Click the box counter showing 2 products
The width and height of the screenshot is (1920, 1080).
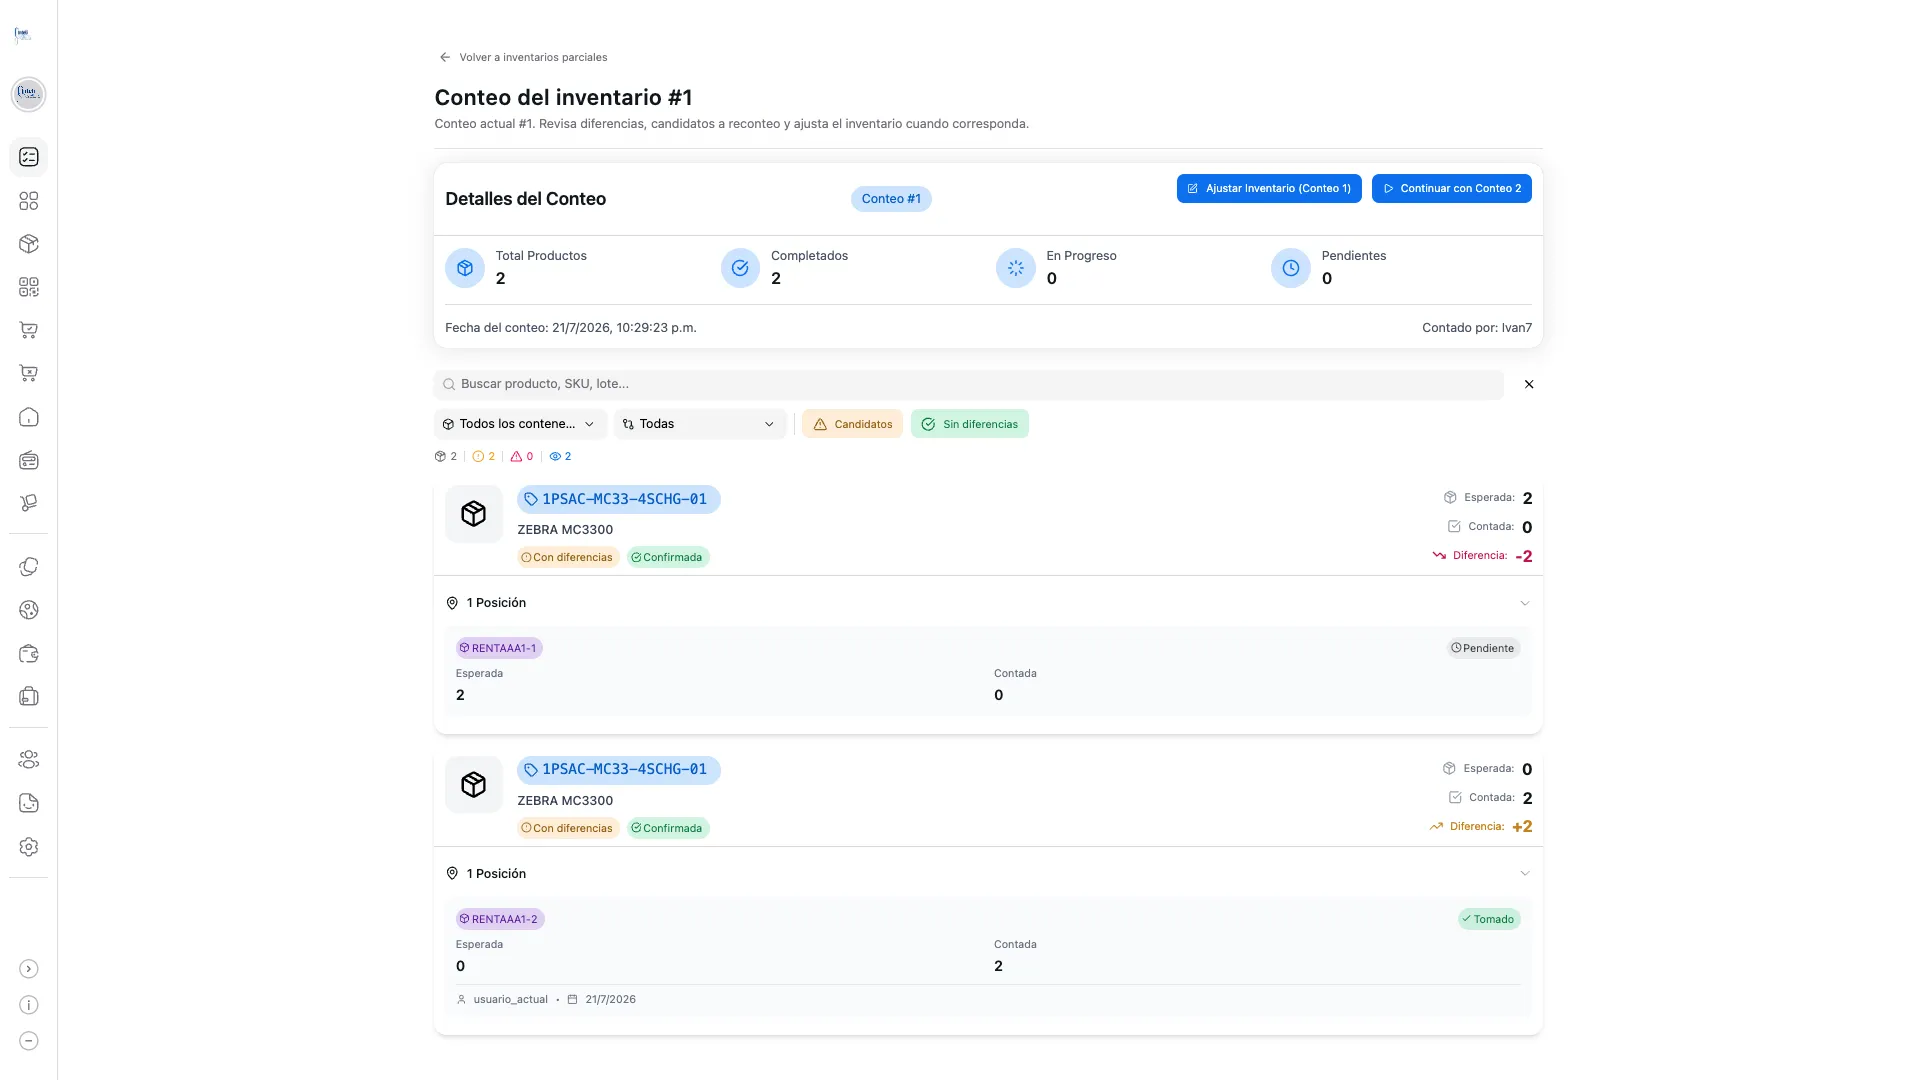click(446, 456)
